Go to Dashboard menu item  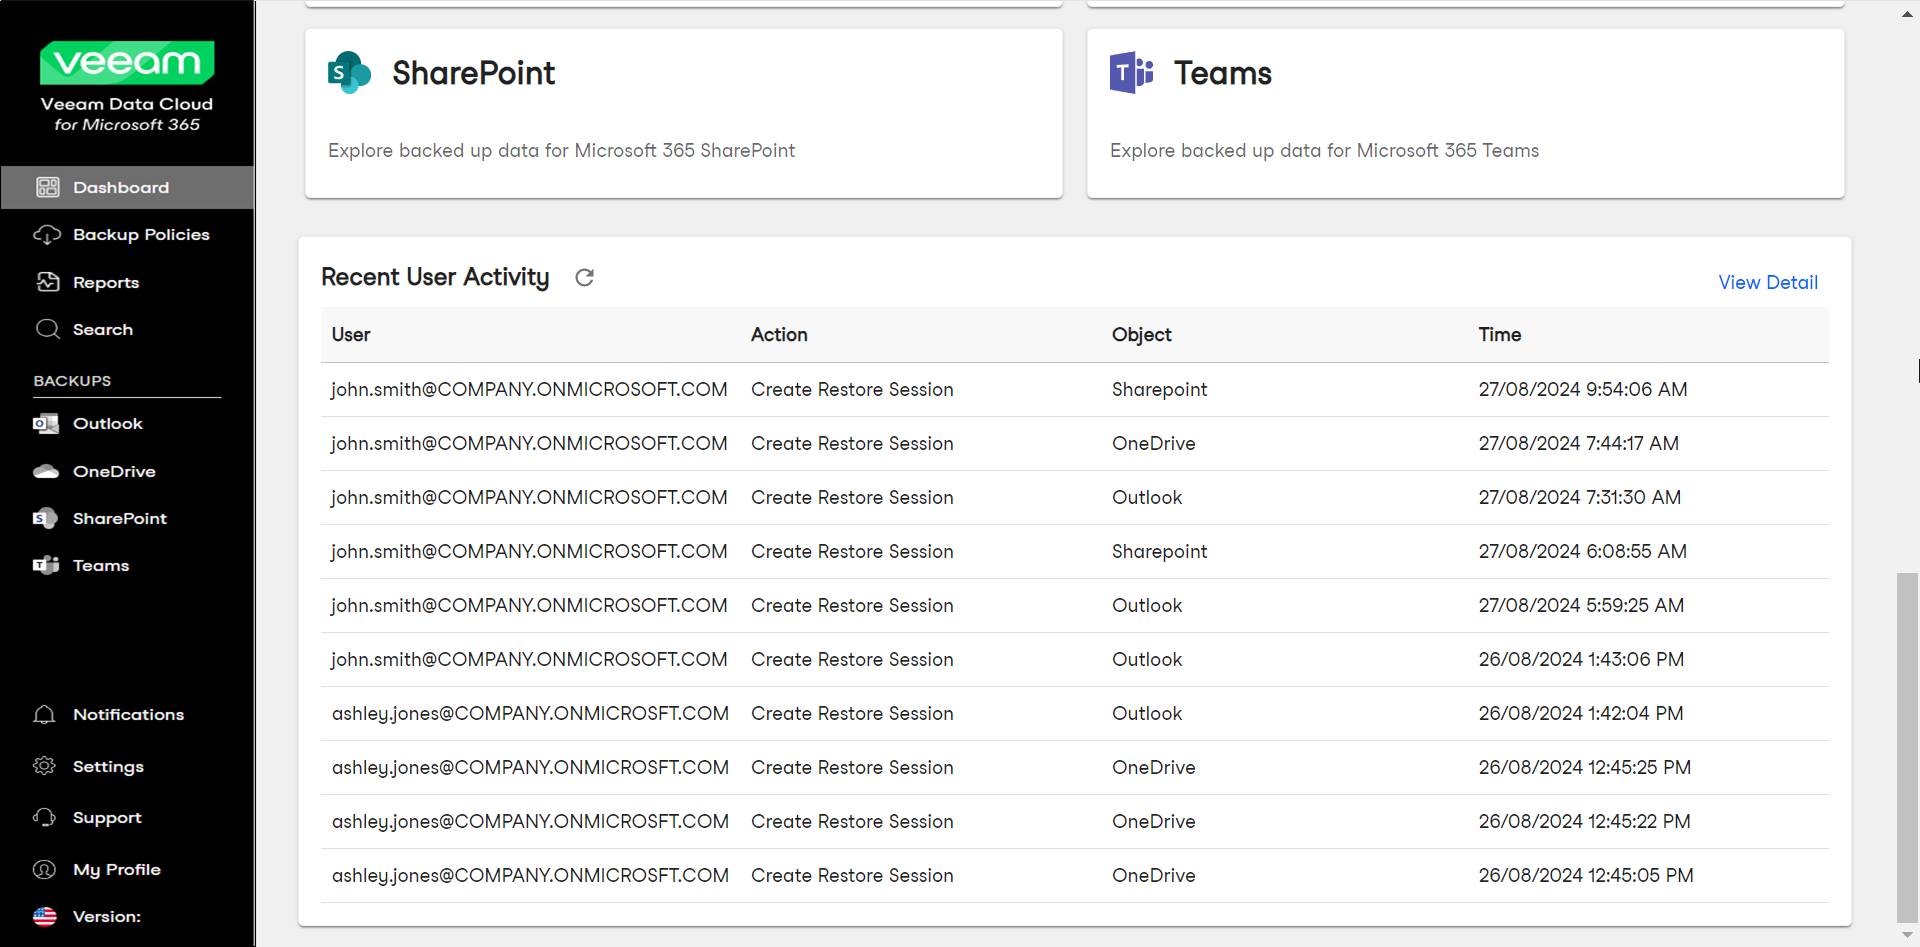click(127, 187)
